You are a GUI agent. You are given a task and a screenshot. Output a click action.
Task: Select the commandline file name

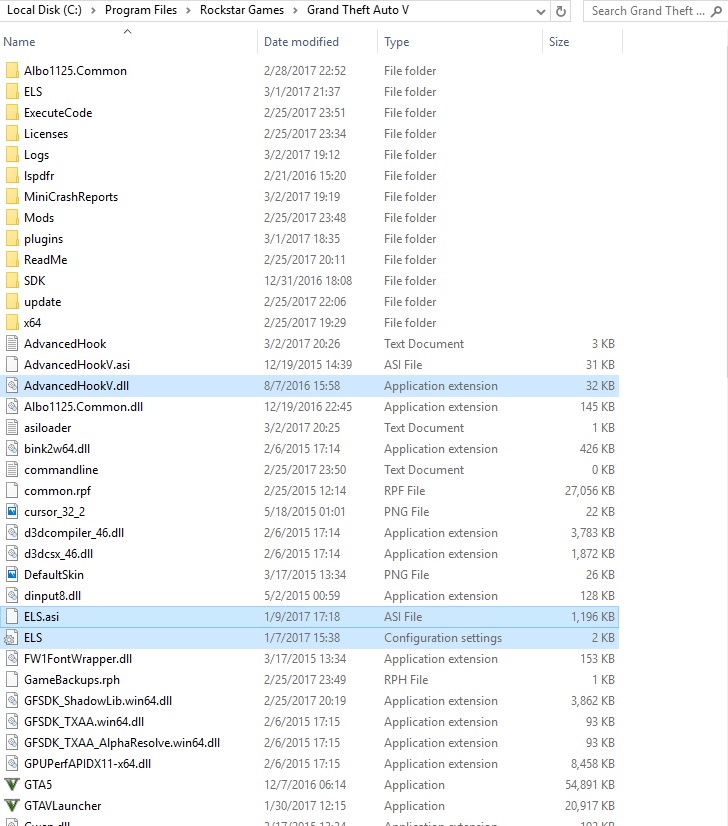(61, 470)
